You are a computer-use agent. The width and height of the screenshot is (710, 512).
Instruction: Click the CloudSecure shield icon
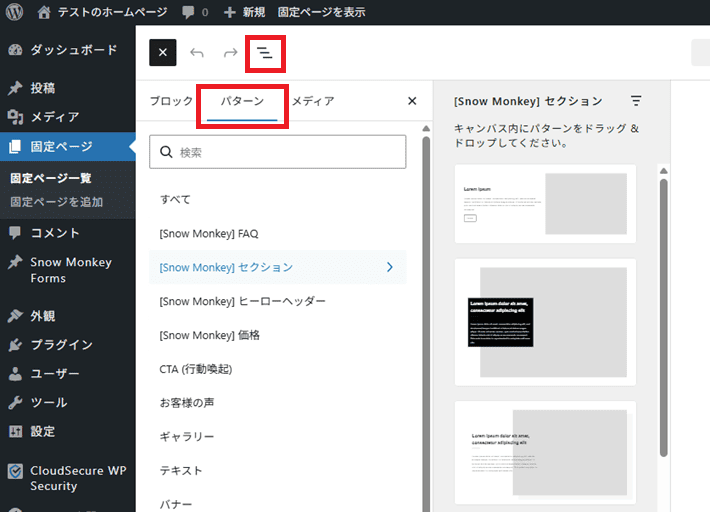pos(15,471)
